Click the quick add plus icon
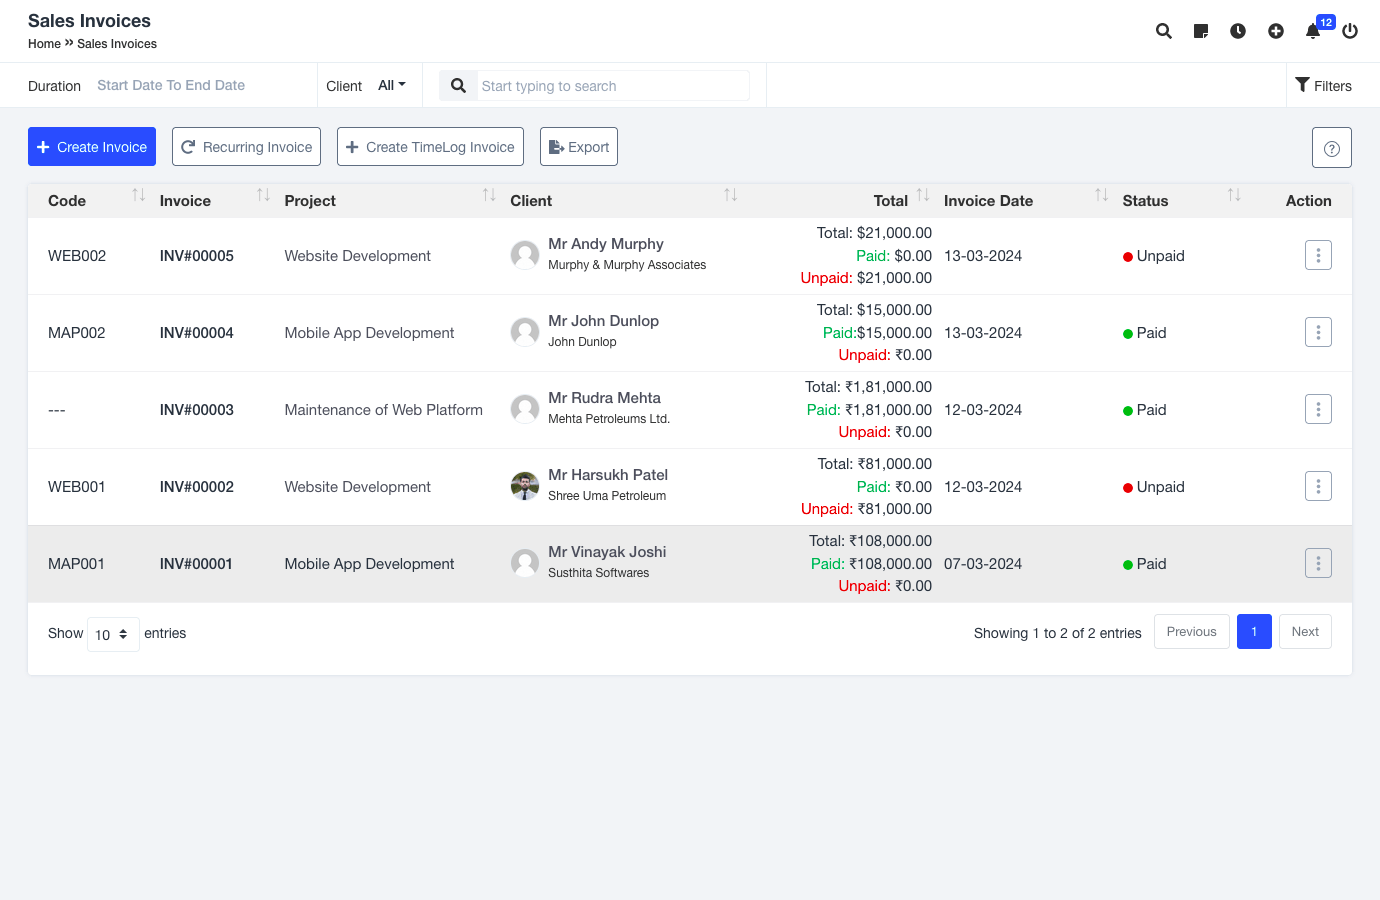Image resolution: width=1380 pixels, height=900 pixels. coord(1276,31)
